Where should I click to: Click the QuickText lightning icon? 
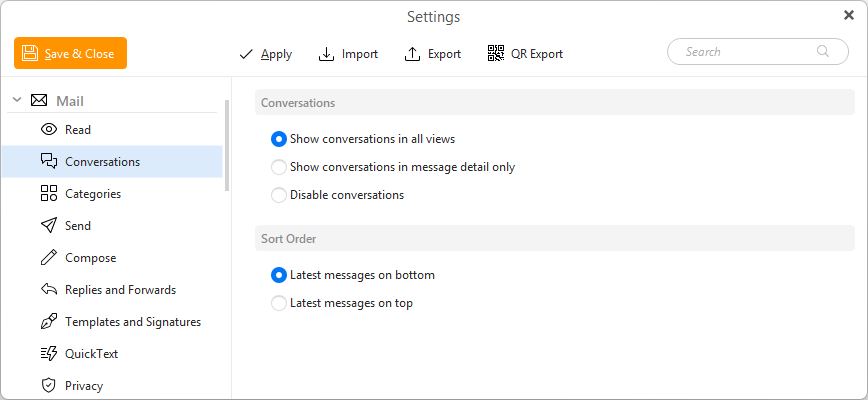point(48,354)
